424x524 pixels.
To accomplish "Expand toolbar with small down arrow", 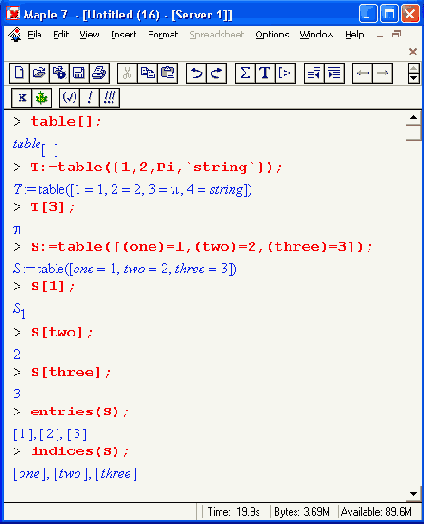I will 414,78.
